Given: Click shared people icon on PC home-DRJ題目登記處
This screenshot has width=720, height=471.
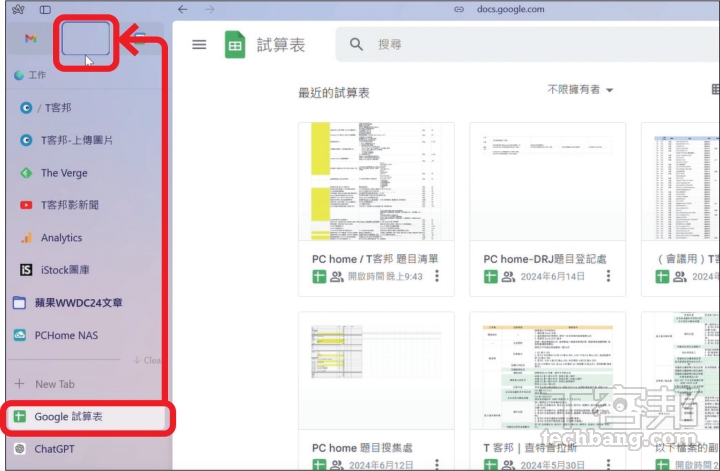Looking at the screenshot, I should click(508, 277).
